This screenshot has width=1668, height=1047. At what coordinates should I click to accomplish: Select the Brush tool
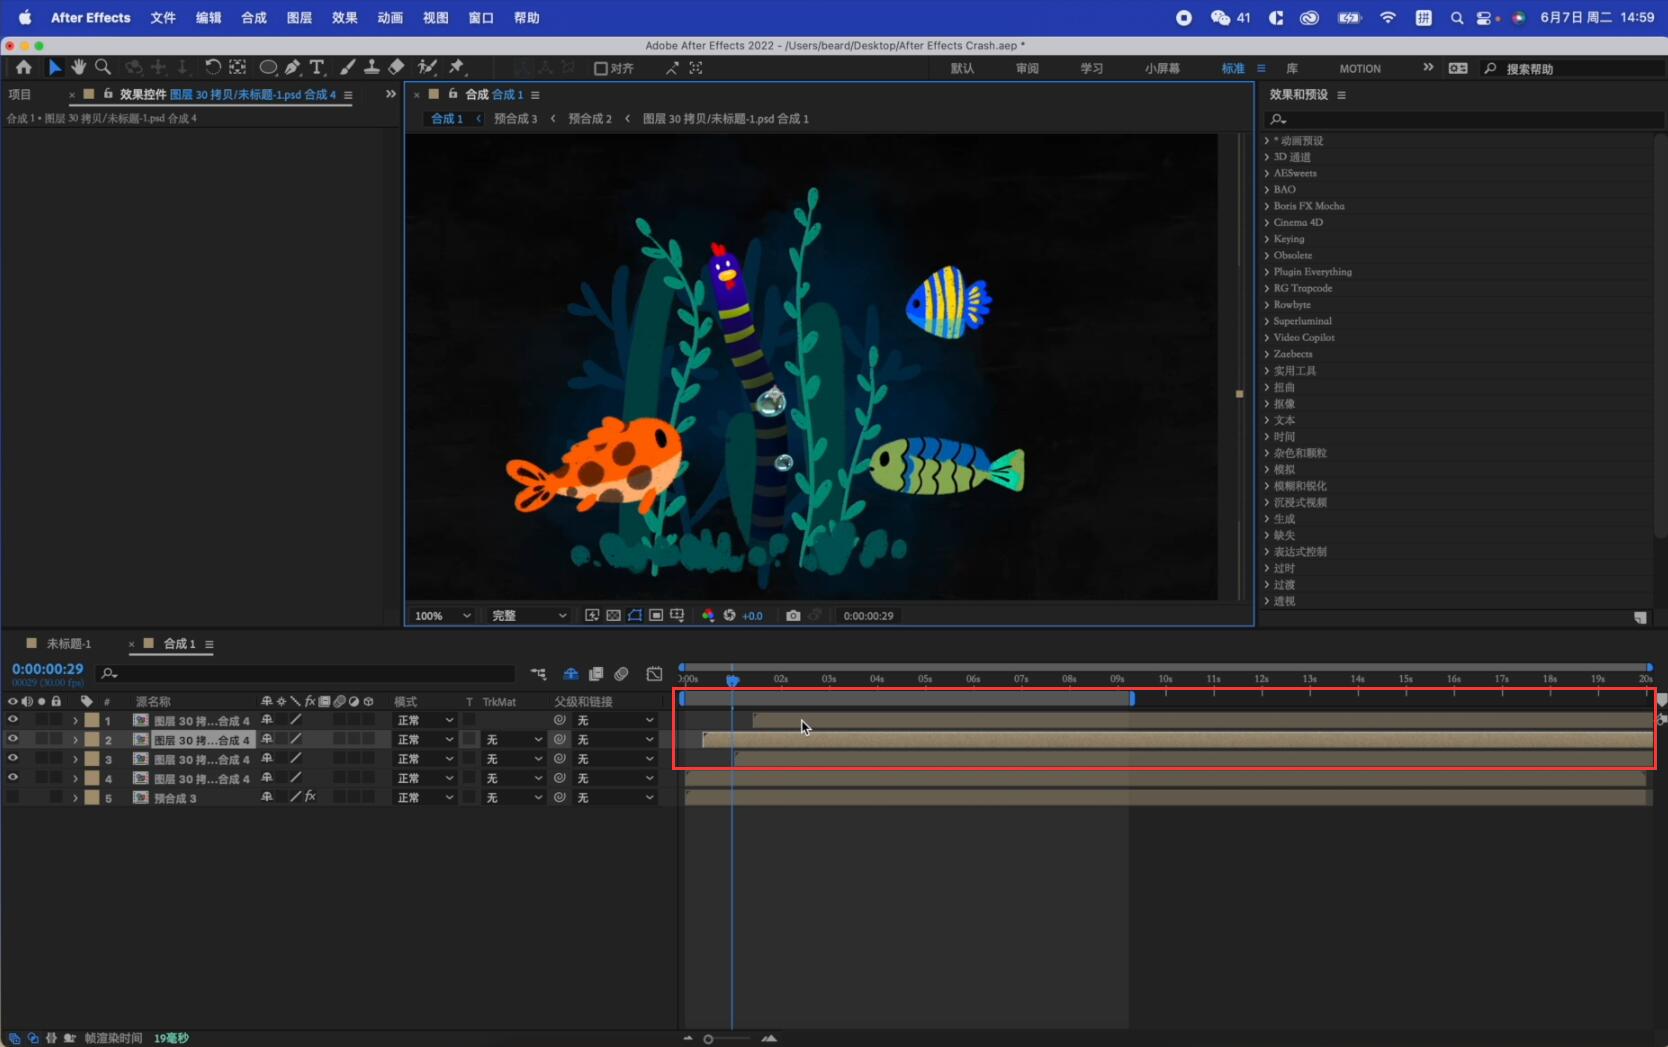point(347,67)
